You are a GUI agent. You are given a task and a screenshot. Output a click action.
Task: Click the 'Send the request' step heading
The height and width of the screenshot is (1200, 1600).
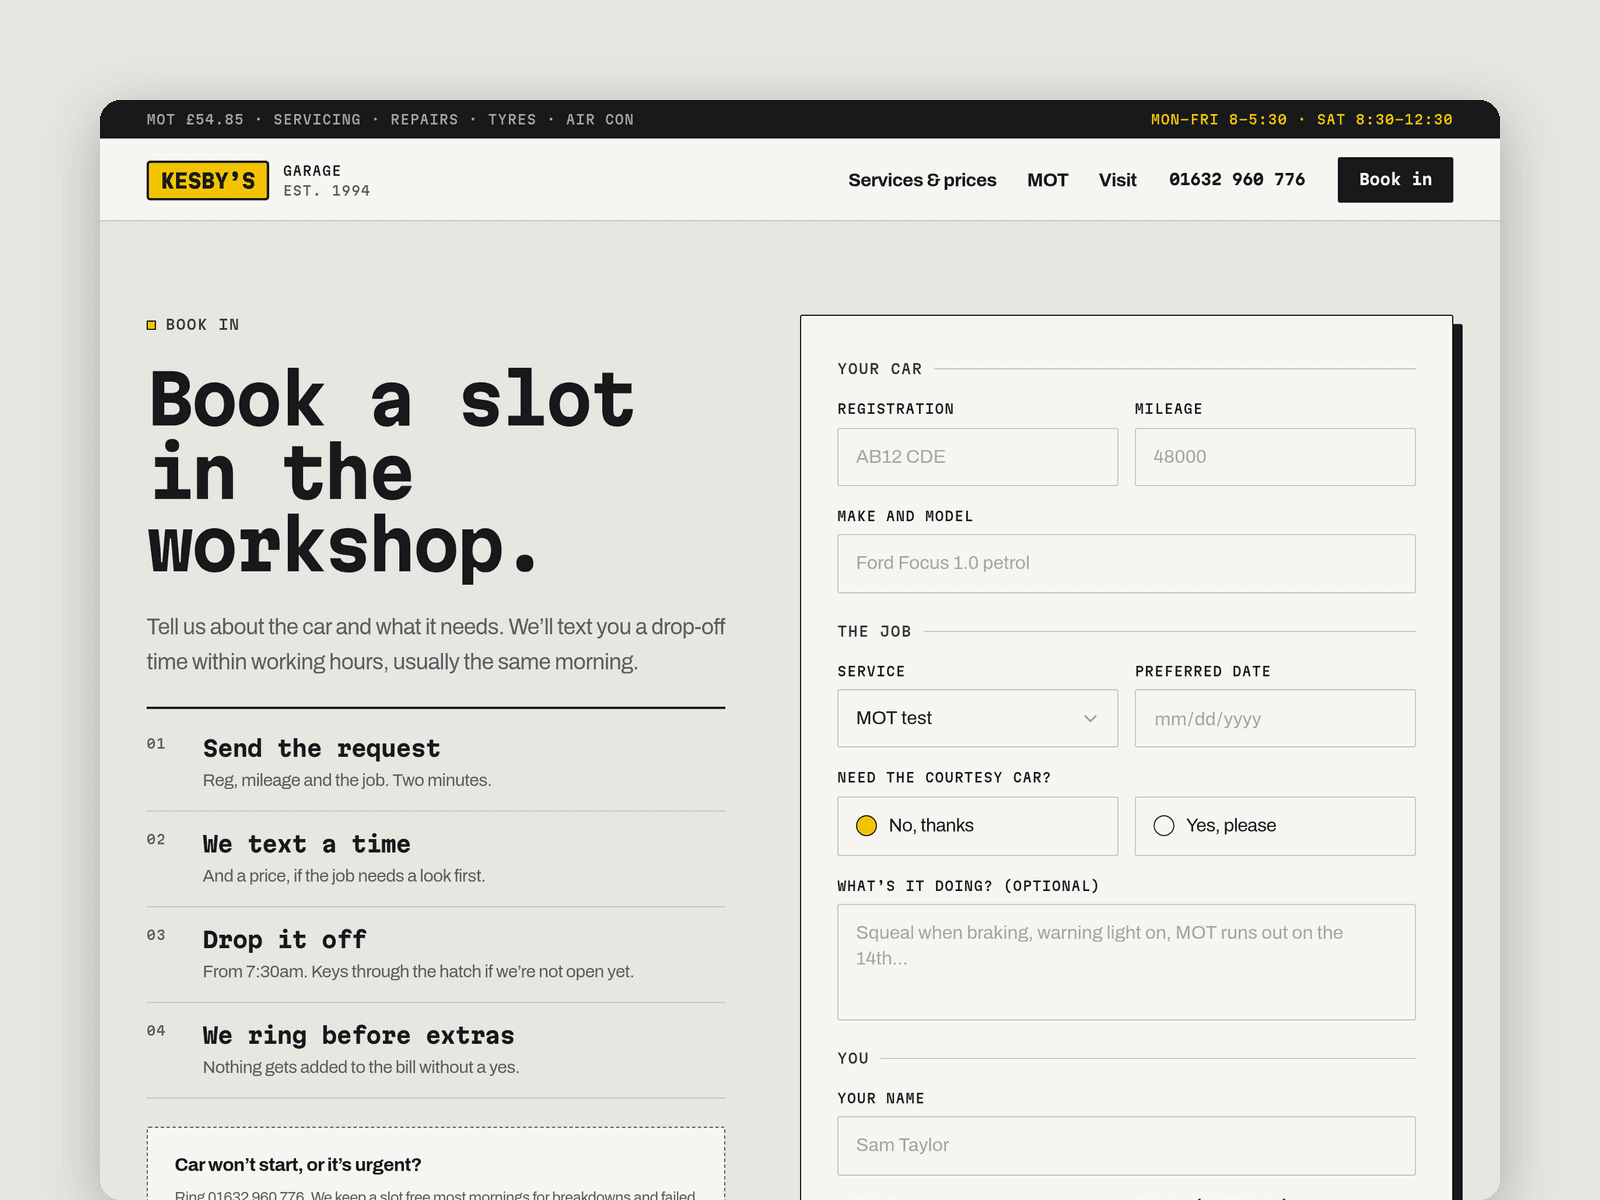point(321,749)
